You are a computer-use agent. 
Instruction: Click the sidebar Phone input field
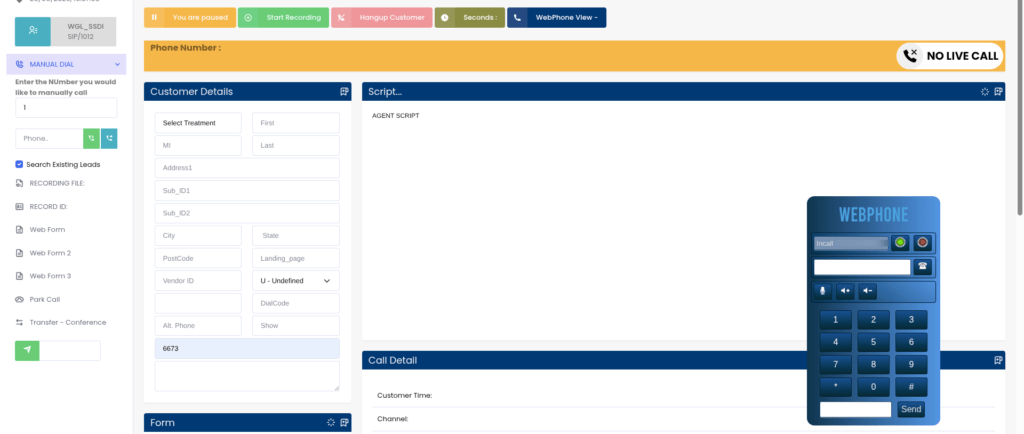49,138
